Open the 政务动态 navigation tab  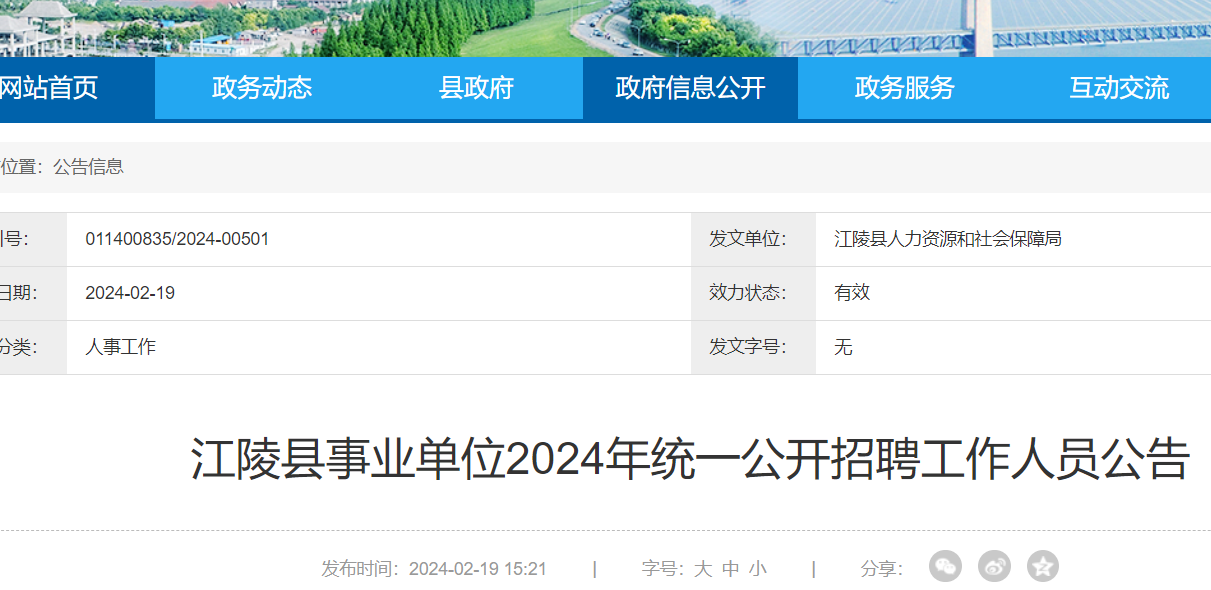[262, 88]
